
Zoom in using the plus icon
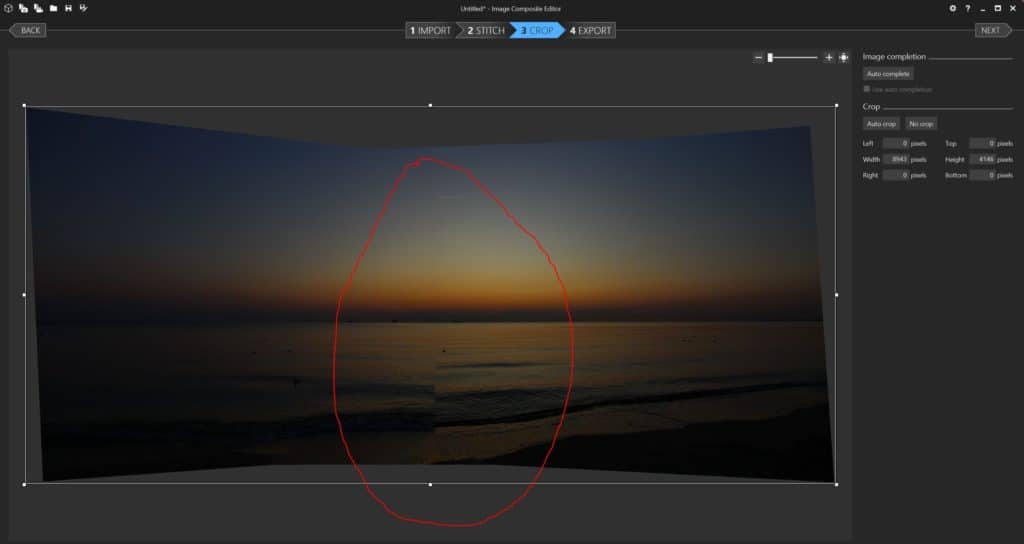[x=828, y=58]
